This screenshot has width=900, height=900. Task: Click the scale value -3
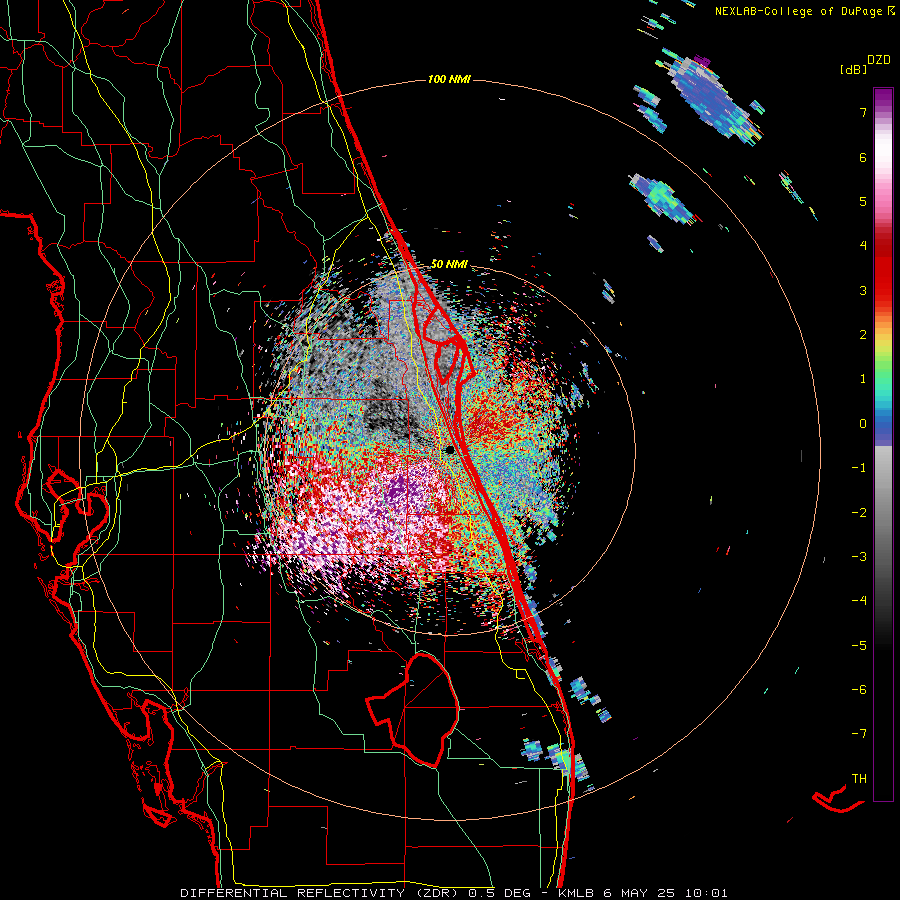pos(859,557)
